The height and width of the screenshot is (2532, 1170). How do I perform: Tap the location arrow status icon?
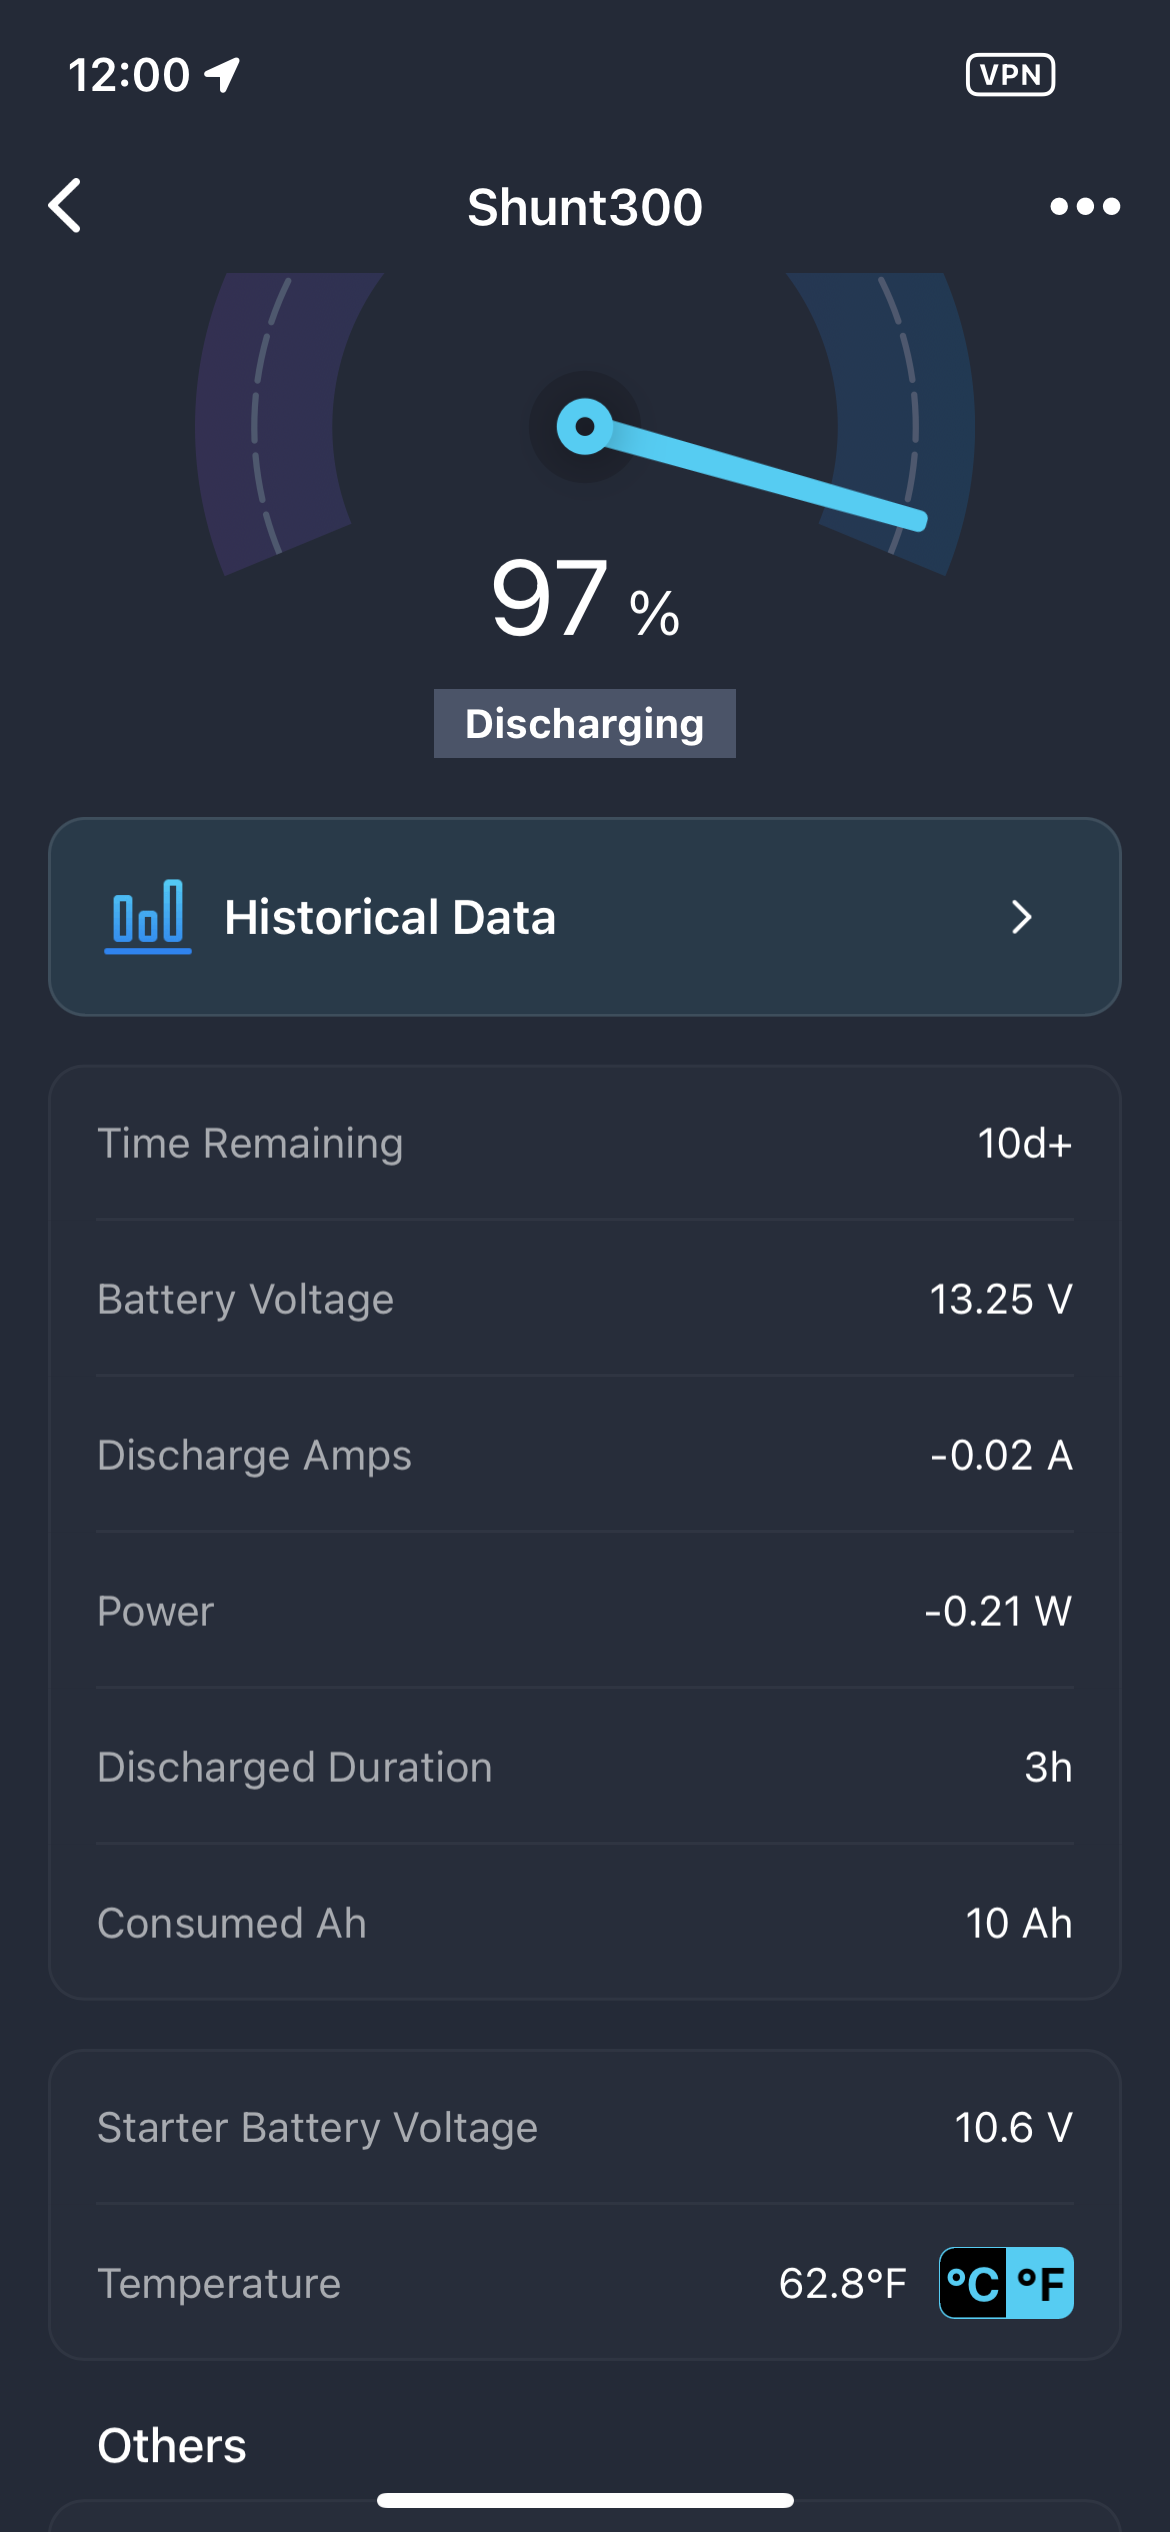click(222, 74)
